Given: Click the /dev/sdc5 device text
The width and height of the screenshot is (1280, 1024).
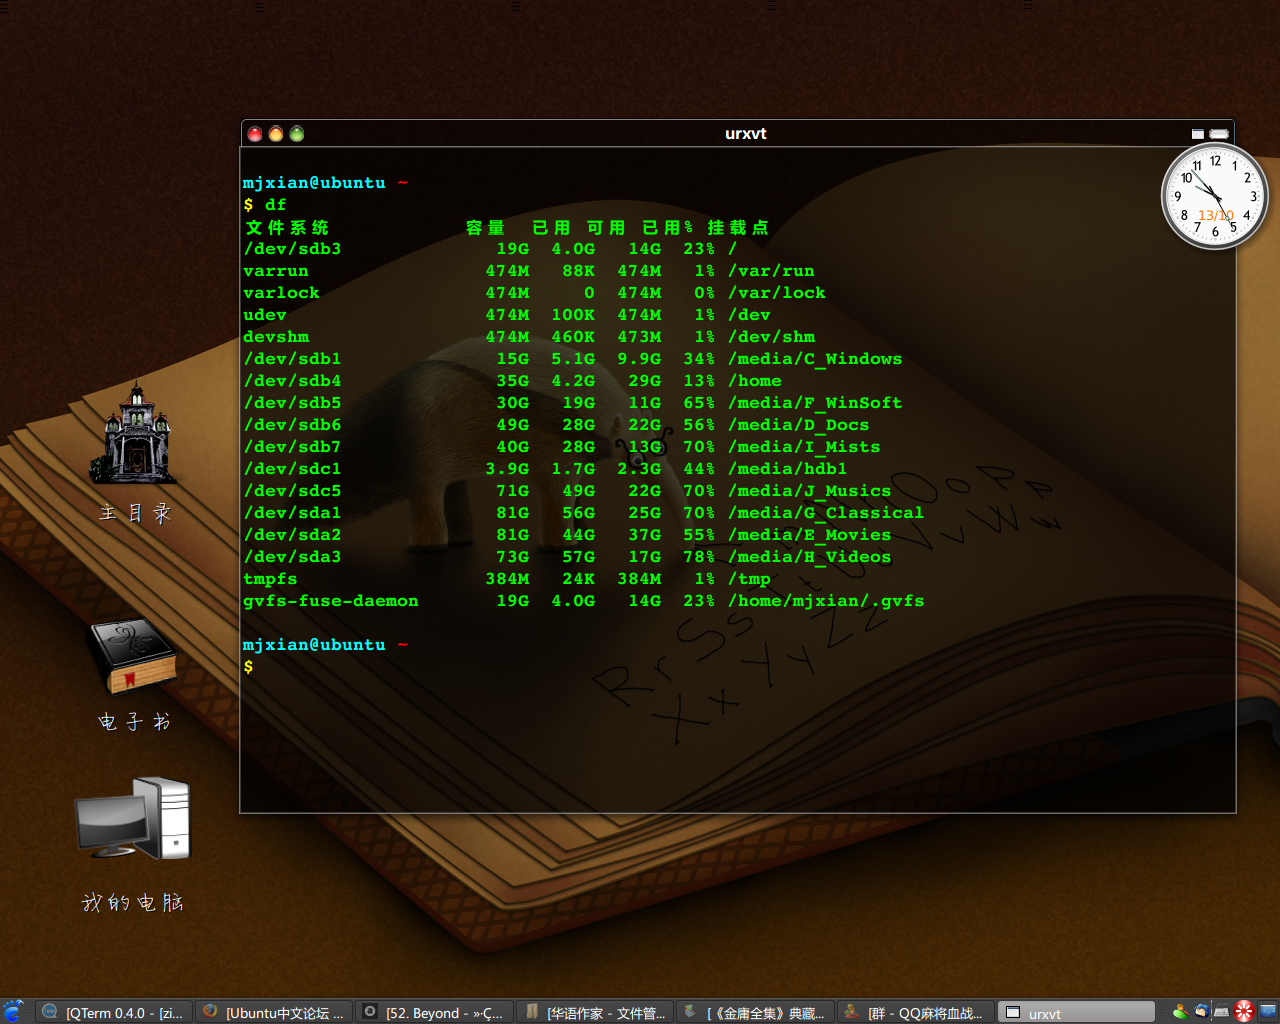Looking at the screenshot, I should point(292,491).
